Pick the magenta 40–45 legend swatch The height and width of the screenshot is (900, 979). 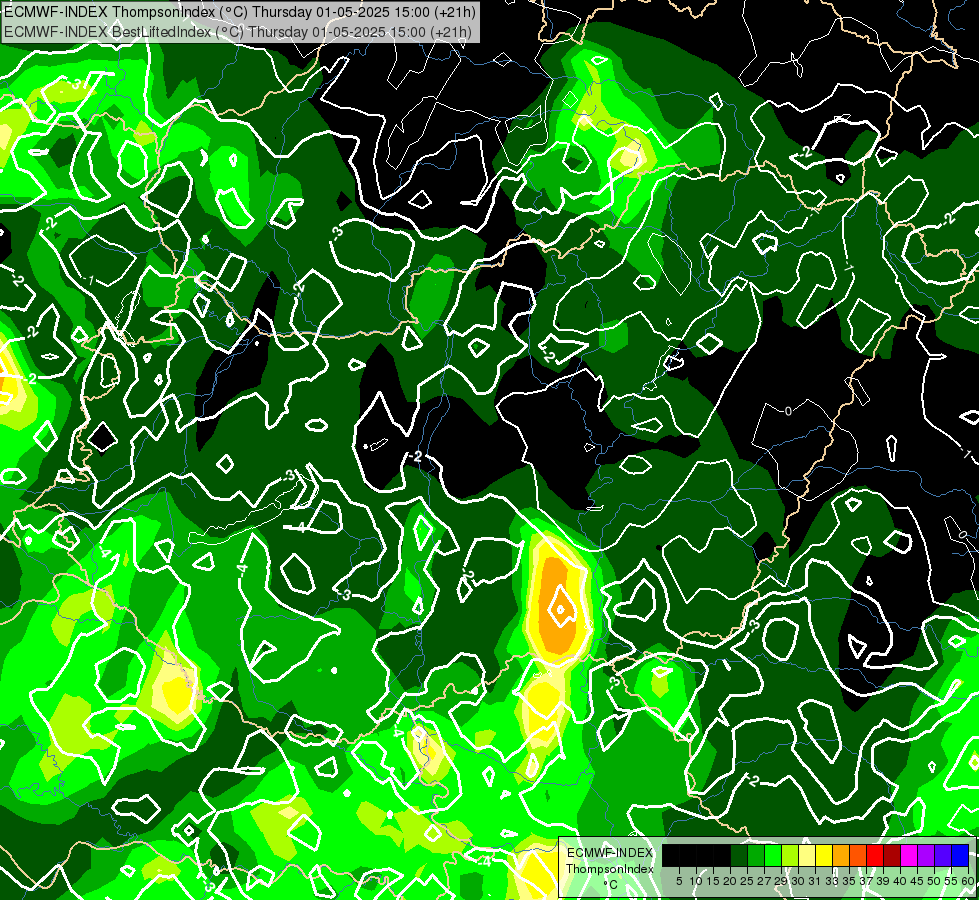pyautogui.click(x=909, y=855)
